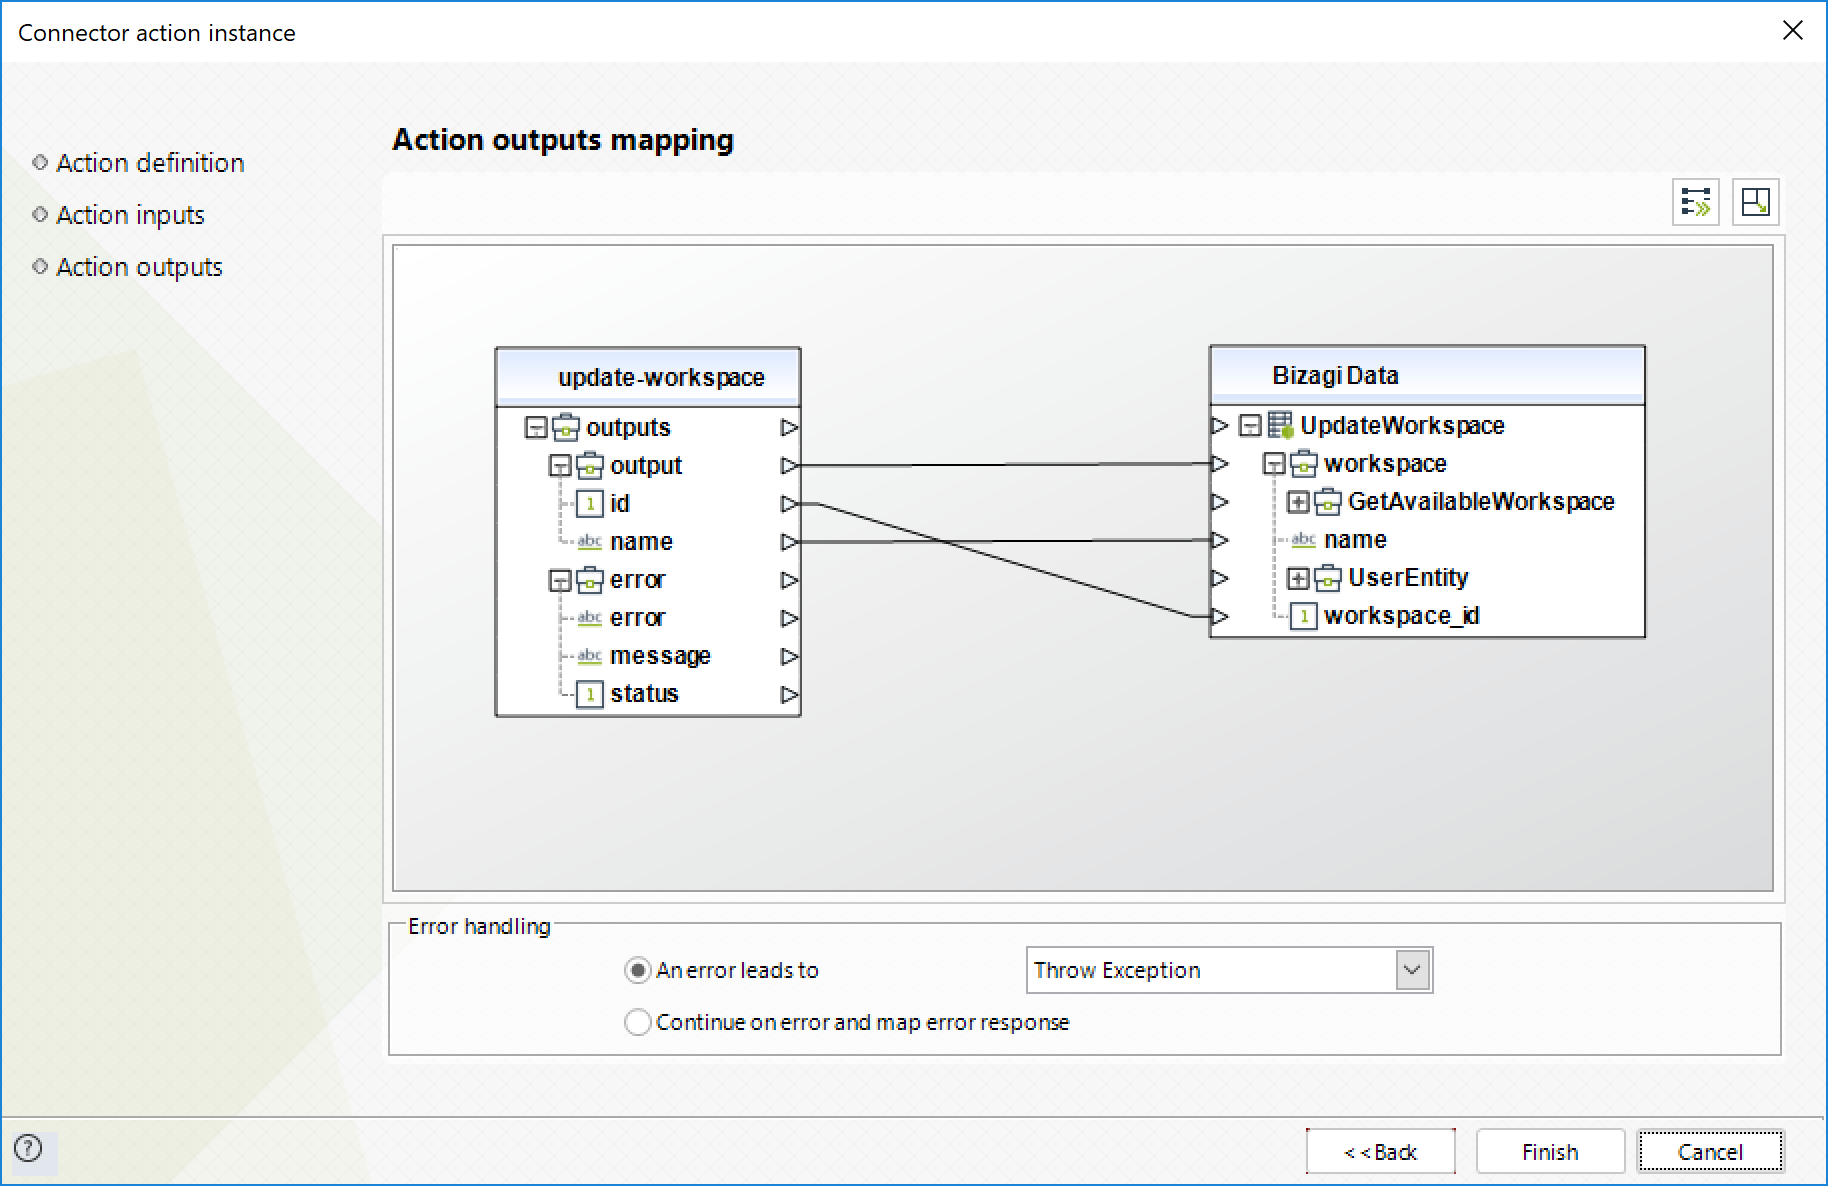Click the workspace node folder icon

(x=1304, y=463)
